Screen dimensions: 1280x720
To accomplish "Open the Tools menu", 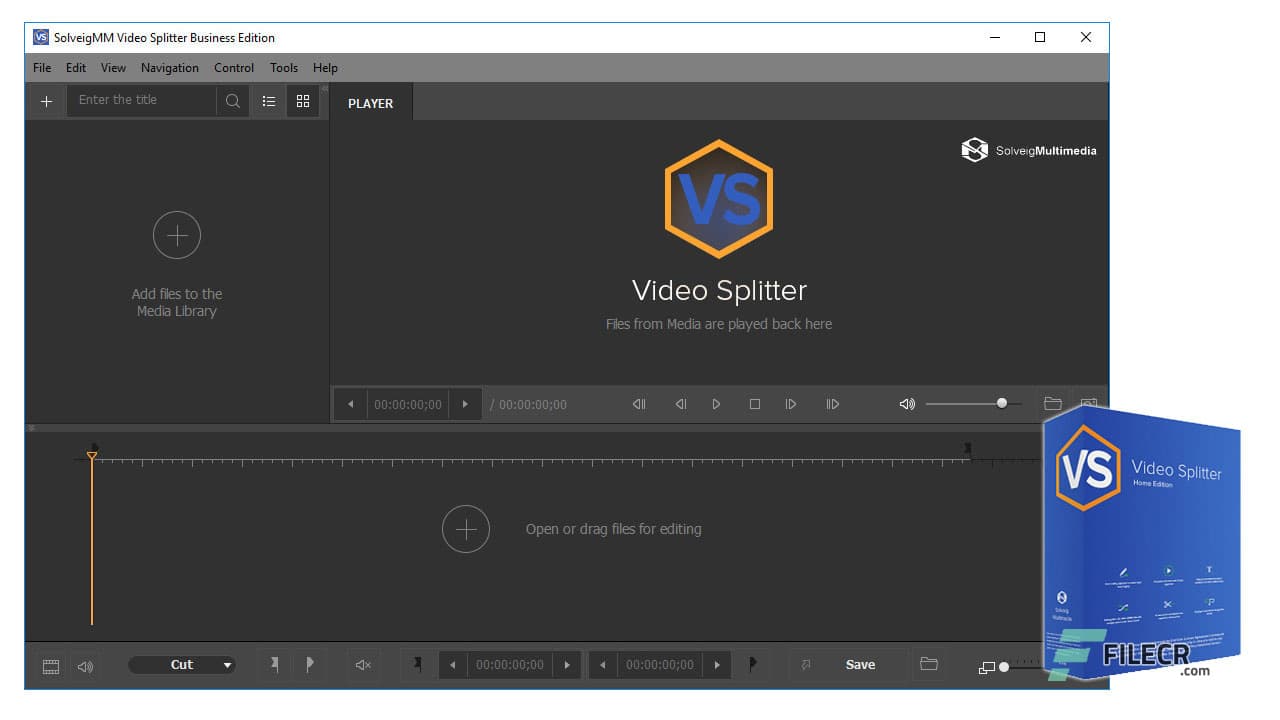I will (x=283, y=67).
